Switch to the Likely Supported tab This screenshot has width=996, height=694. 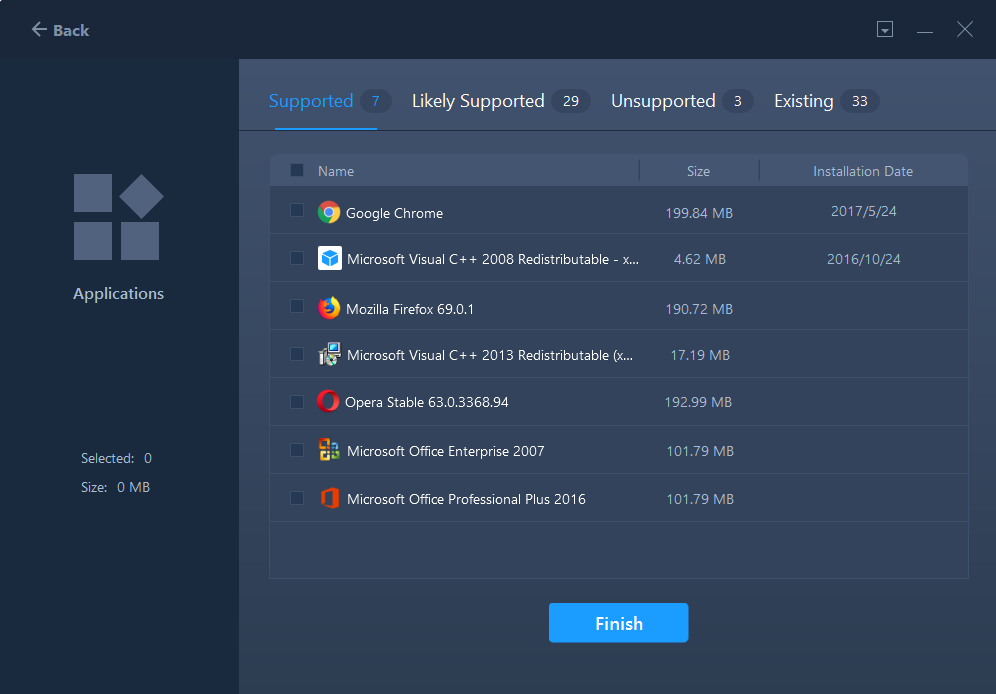[x=478, y=101]
